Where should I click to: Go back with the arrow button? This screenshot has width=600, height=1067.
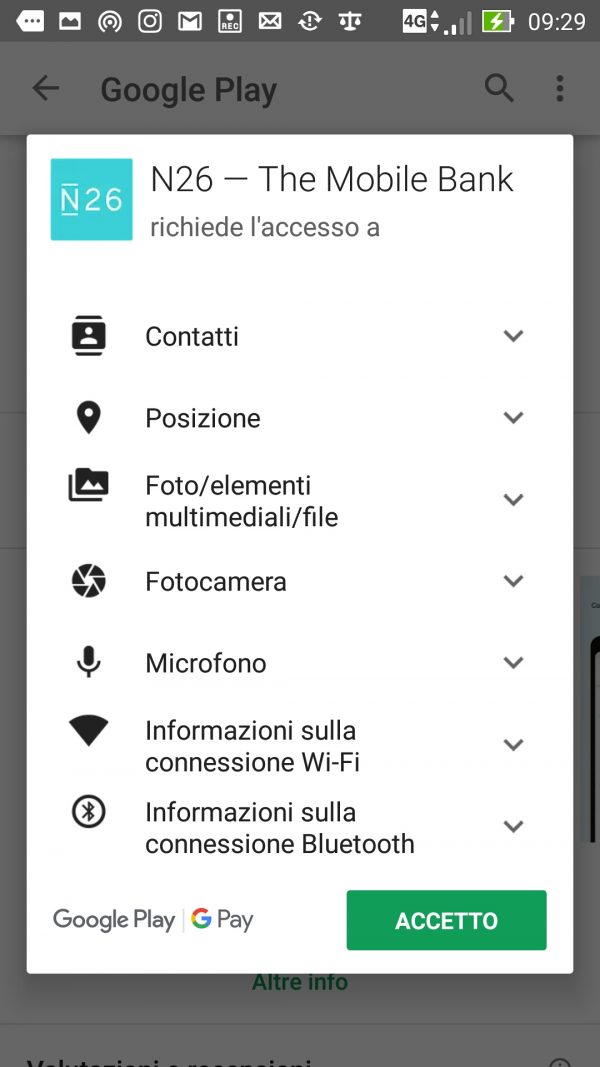pyautogui.click(x=46, y=88)
